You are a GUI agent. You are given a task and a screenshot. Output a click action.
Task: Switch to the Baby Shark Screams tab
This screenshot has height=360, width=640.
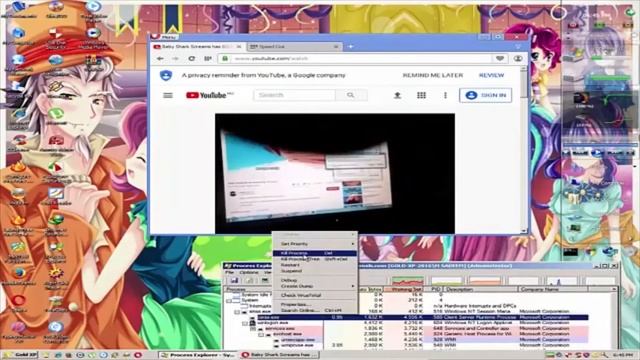pos(198,47)
